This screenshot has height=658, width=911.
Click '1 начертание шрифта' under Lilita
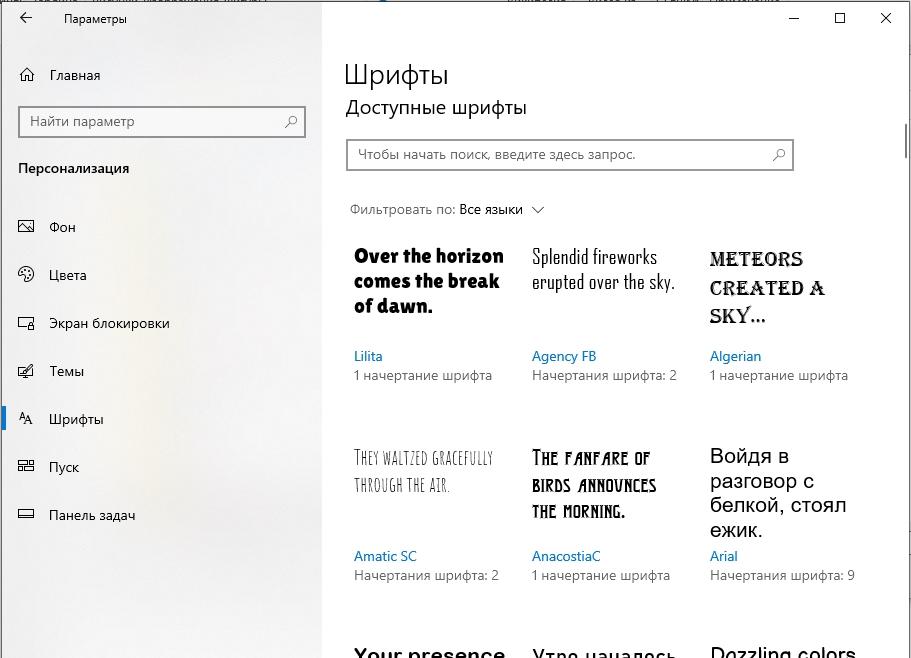(x=422, y=376)
